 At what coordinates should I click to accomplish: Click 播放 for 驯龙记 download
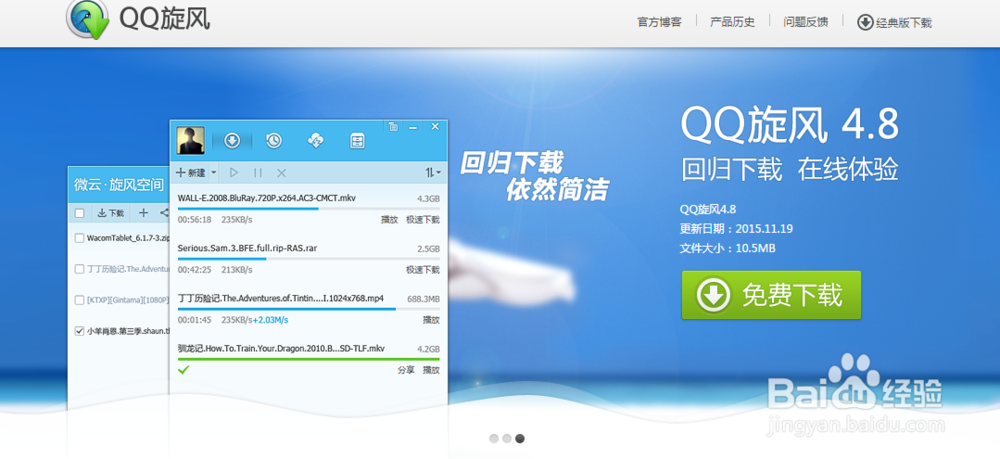tap(431, 370)
